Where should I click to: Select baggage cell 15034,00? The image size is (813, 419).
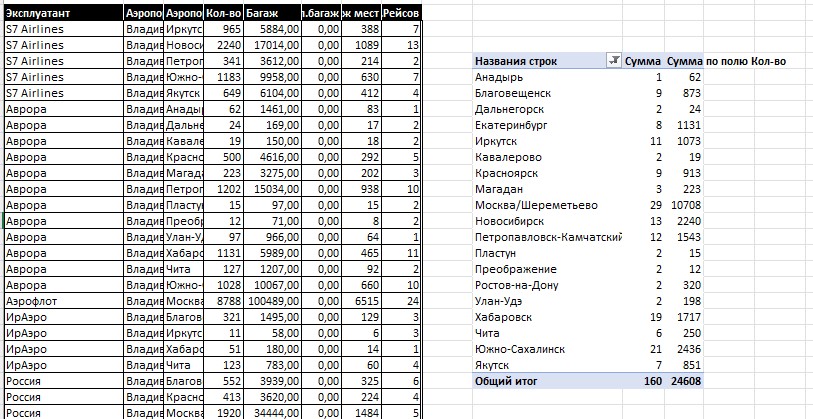click(x=272, y=189)
